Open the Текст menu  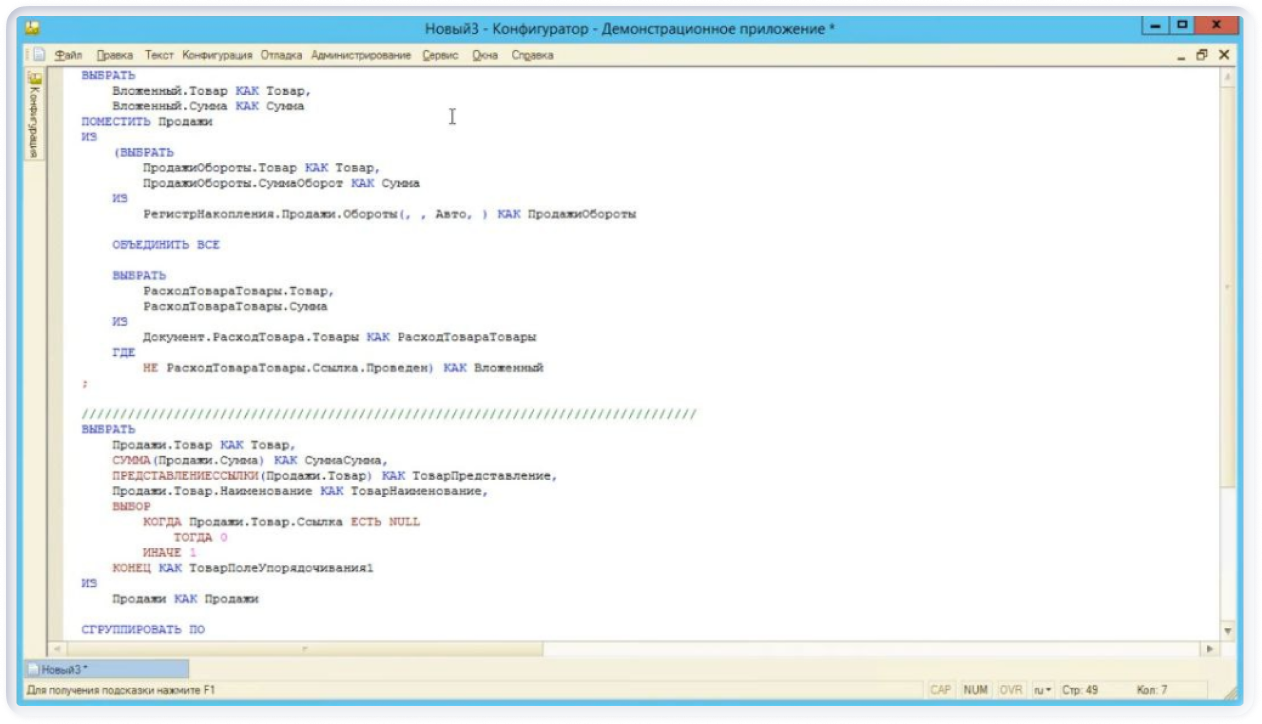159,55
